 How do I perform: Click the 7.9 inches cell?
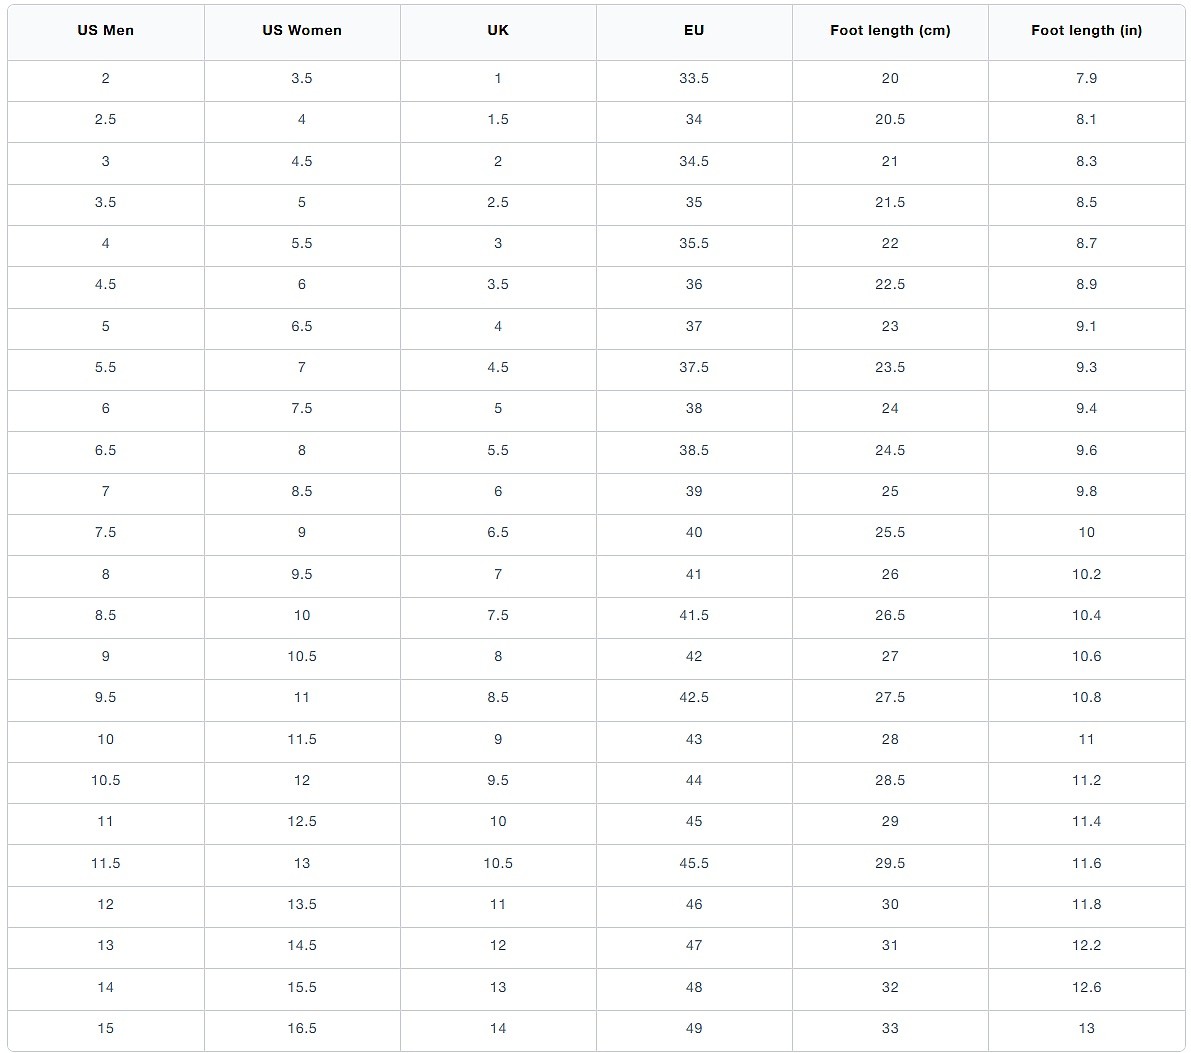click(x=1086, y=79)
